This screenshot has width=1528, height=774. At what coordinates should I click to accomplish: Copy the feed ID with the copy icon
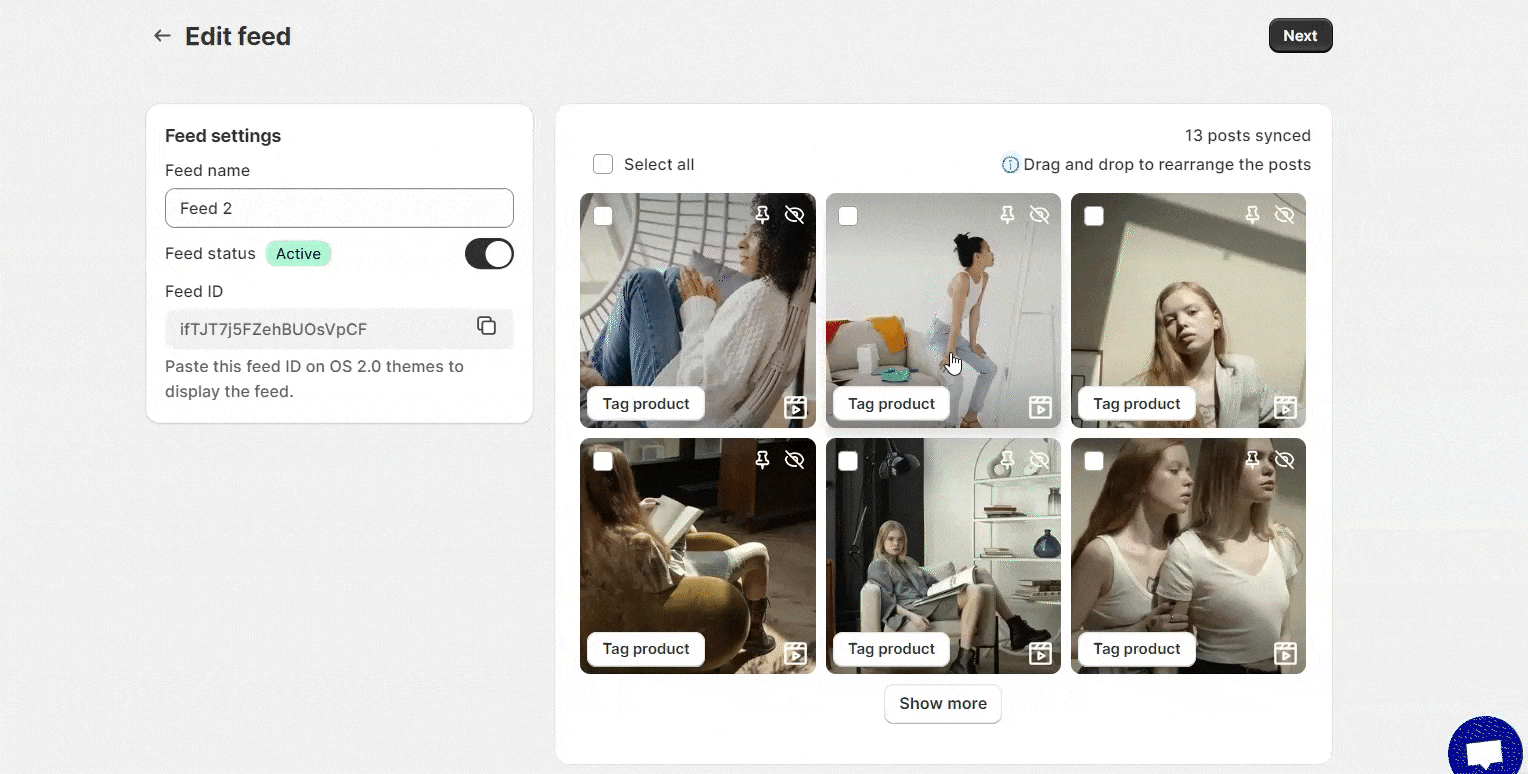(486, 326)
